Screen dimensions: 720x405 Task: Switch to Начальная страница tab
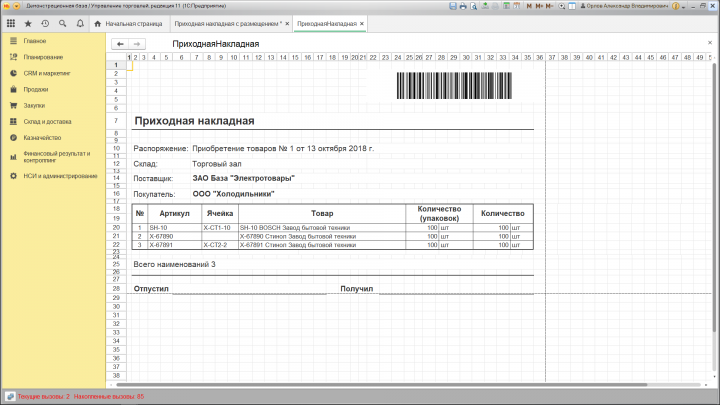click(x=129, y=23)
